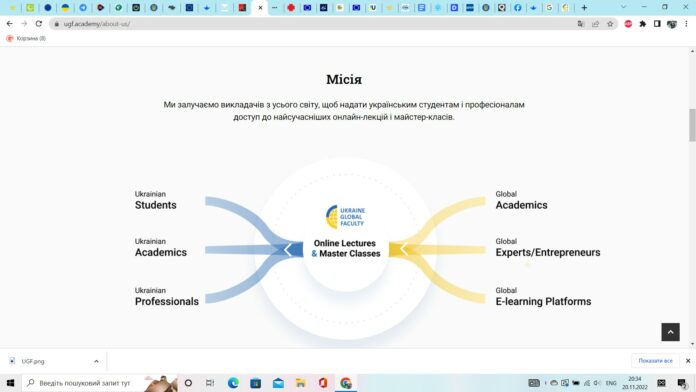The image size is (696, 392).
Task: Click the Місія heading
Action: point(344,79)
